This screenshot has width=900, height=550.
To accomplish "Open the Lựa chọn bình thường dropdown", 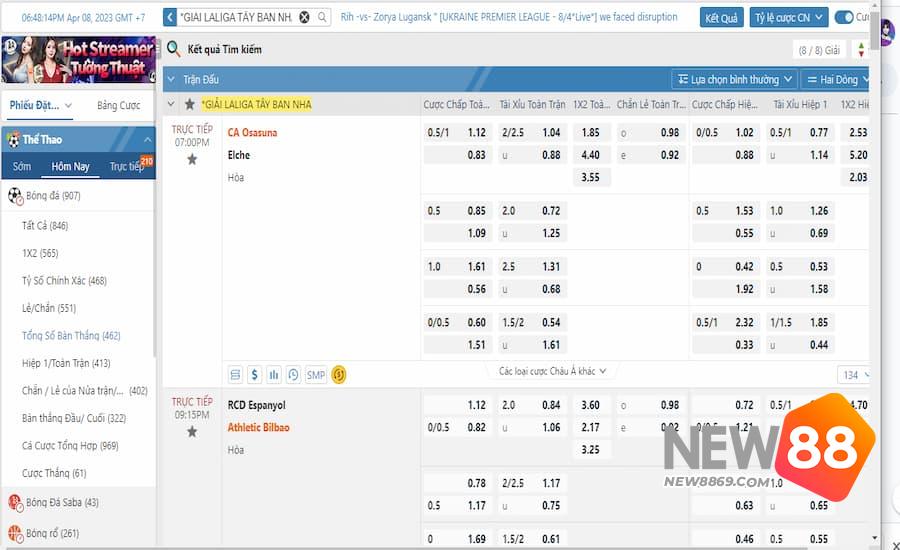I will (x=734, y=79).
